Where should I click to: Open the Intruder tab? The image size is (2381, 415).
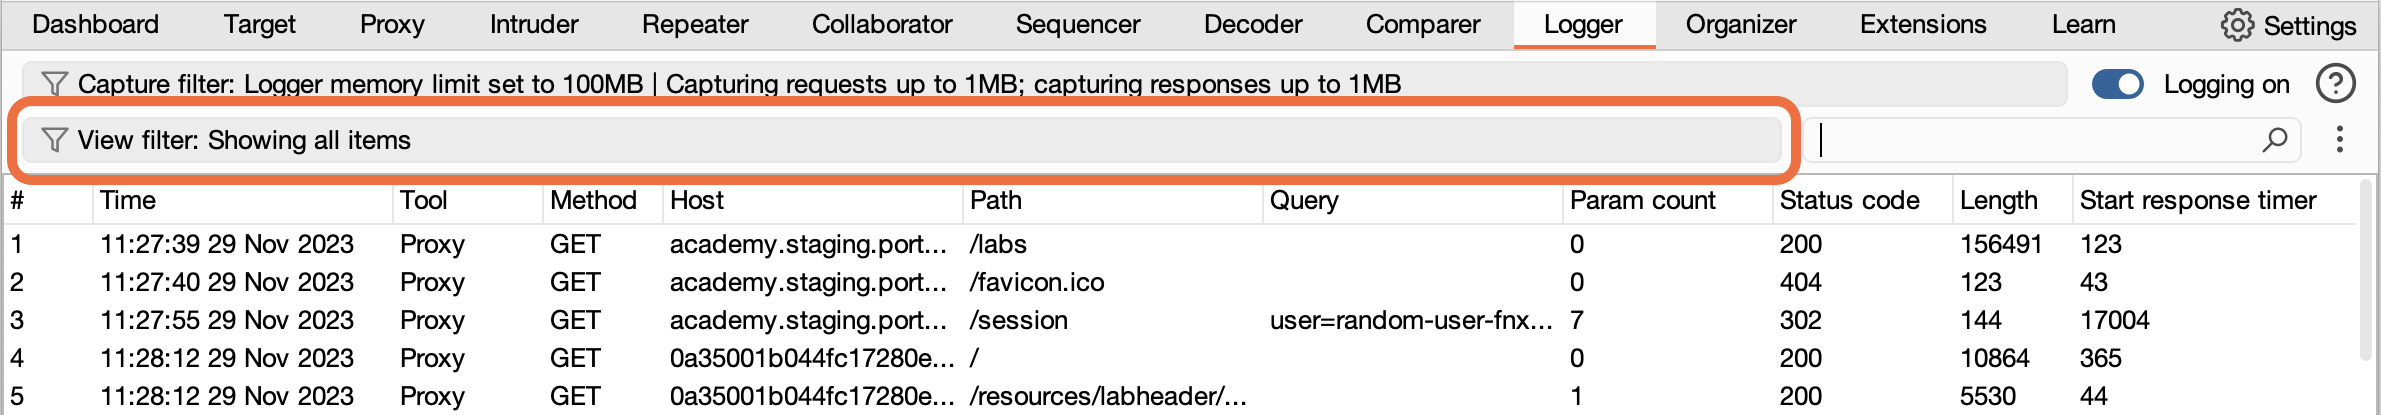(534, 25)
